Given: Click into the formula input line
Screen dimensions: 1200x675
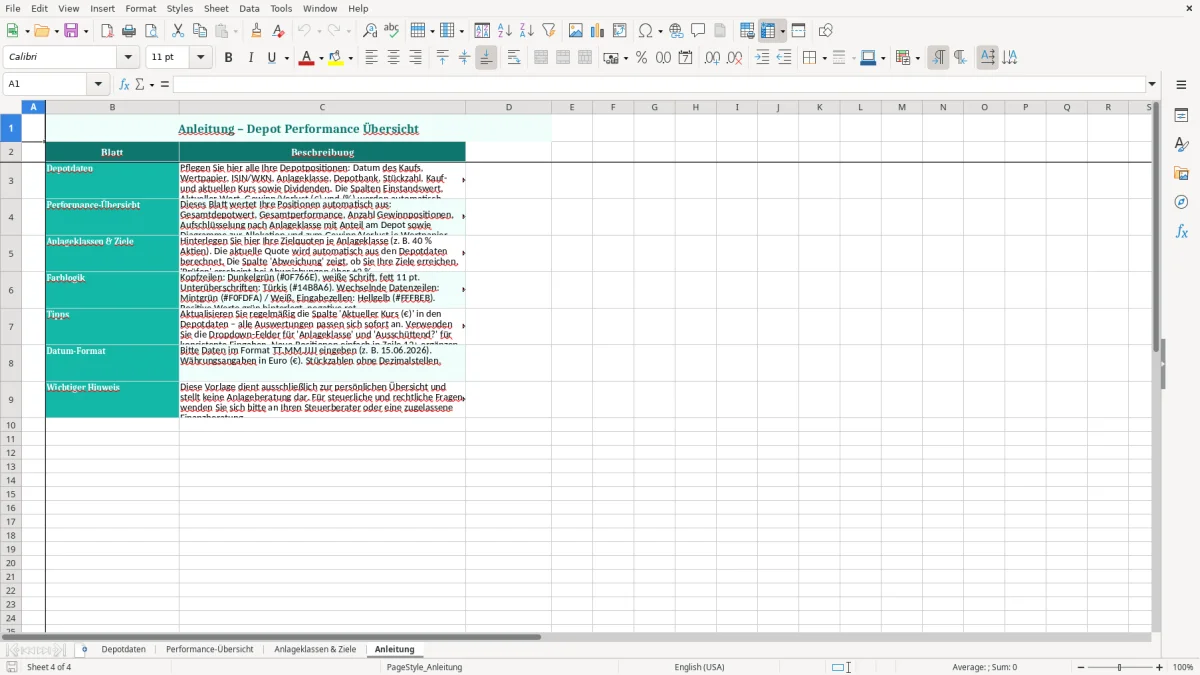Looking at the screenshot, I should click(x=660, y=84).
